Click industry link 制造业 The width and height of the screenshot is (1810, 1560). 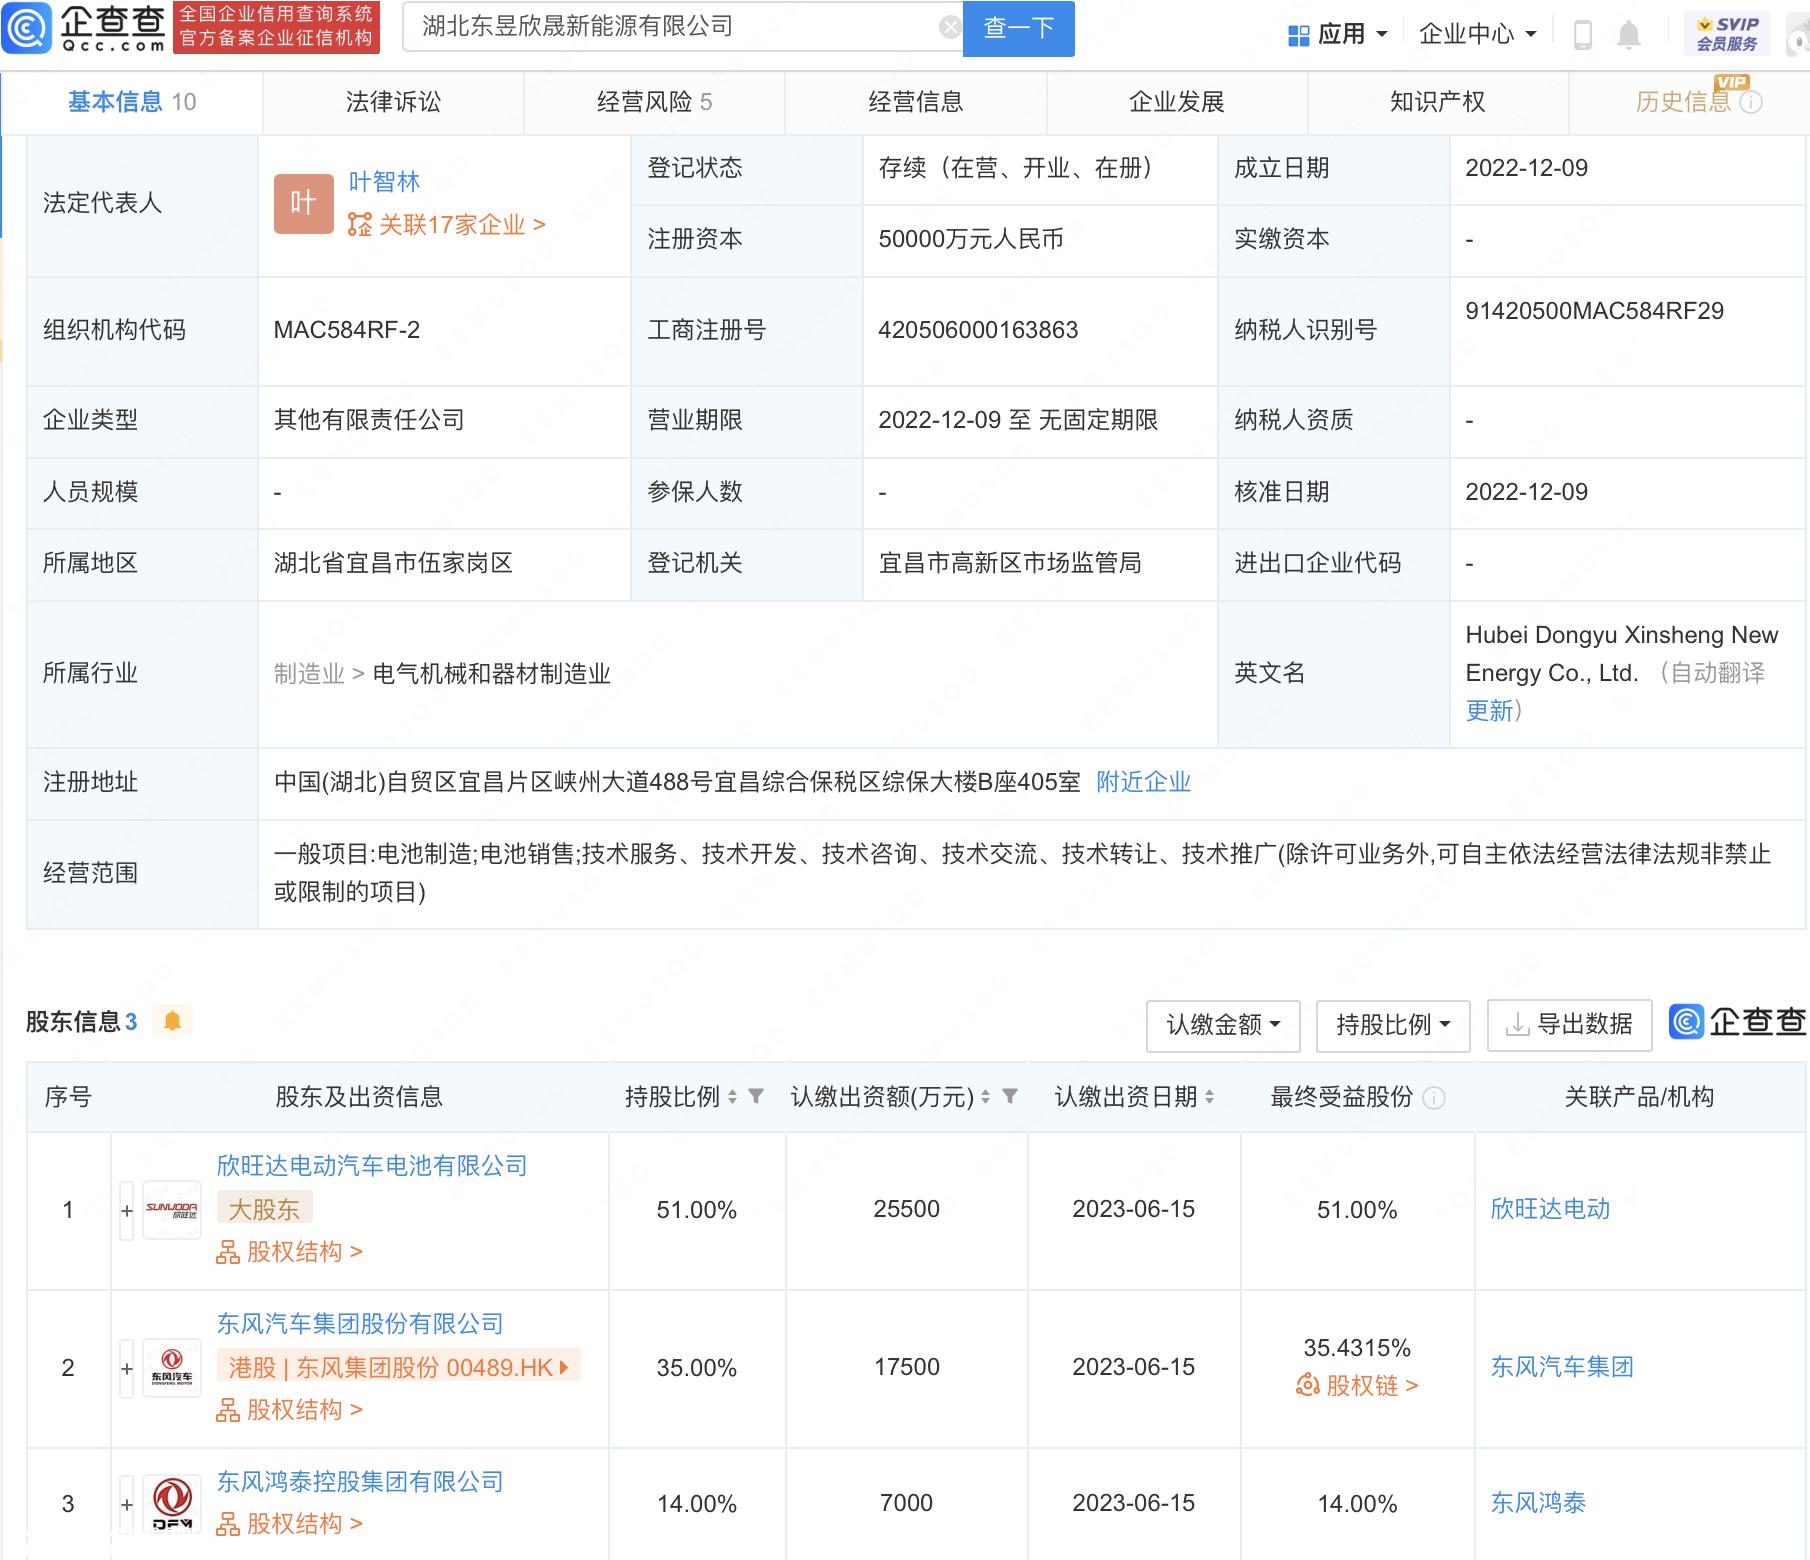pos(309,674)
